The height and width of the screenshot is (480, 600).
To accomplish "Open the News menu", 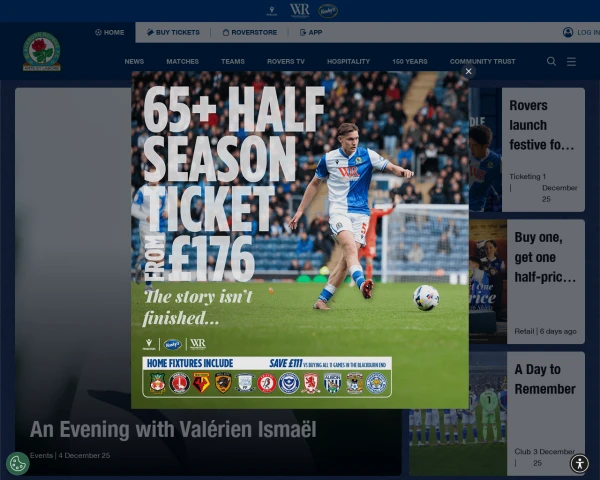I will pyautogui.click(x=134, y=61).
